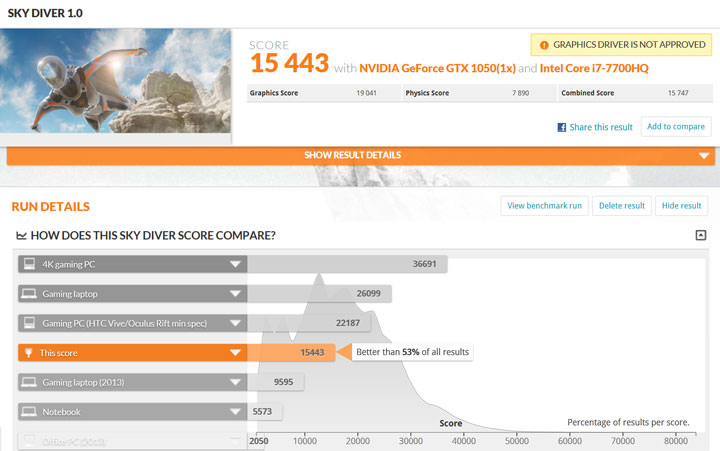Viewport: 720px width, 451px height.
Task: Open the Intel Core i7-7700HQ link
Action: [592, 68]
